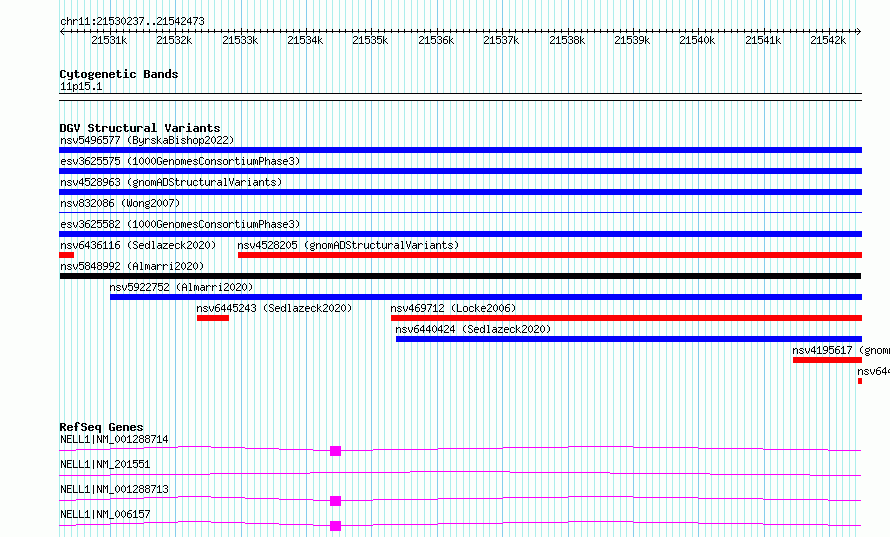Click the 21540k ruler label
Image resolution: width=890 pixels, height=537 pixels.
coord(697,40)
